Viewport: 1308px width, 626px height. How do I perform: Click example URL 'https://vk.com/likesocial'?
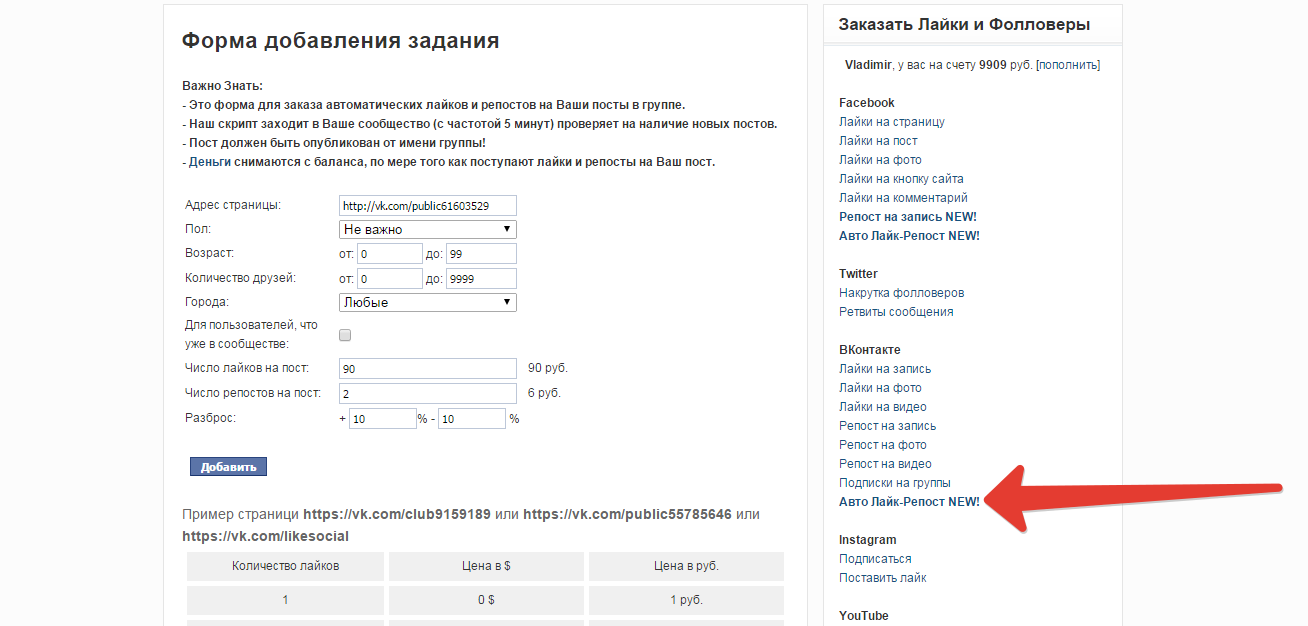point(265,537)
